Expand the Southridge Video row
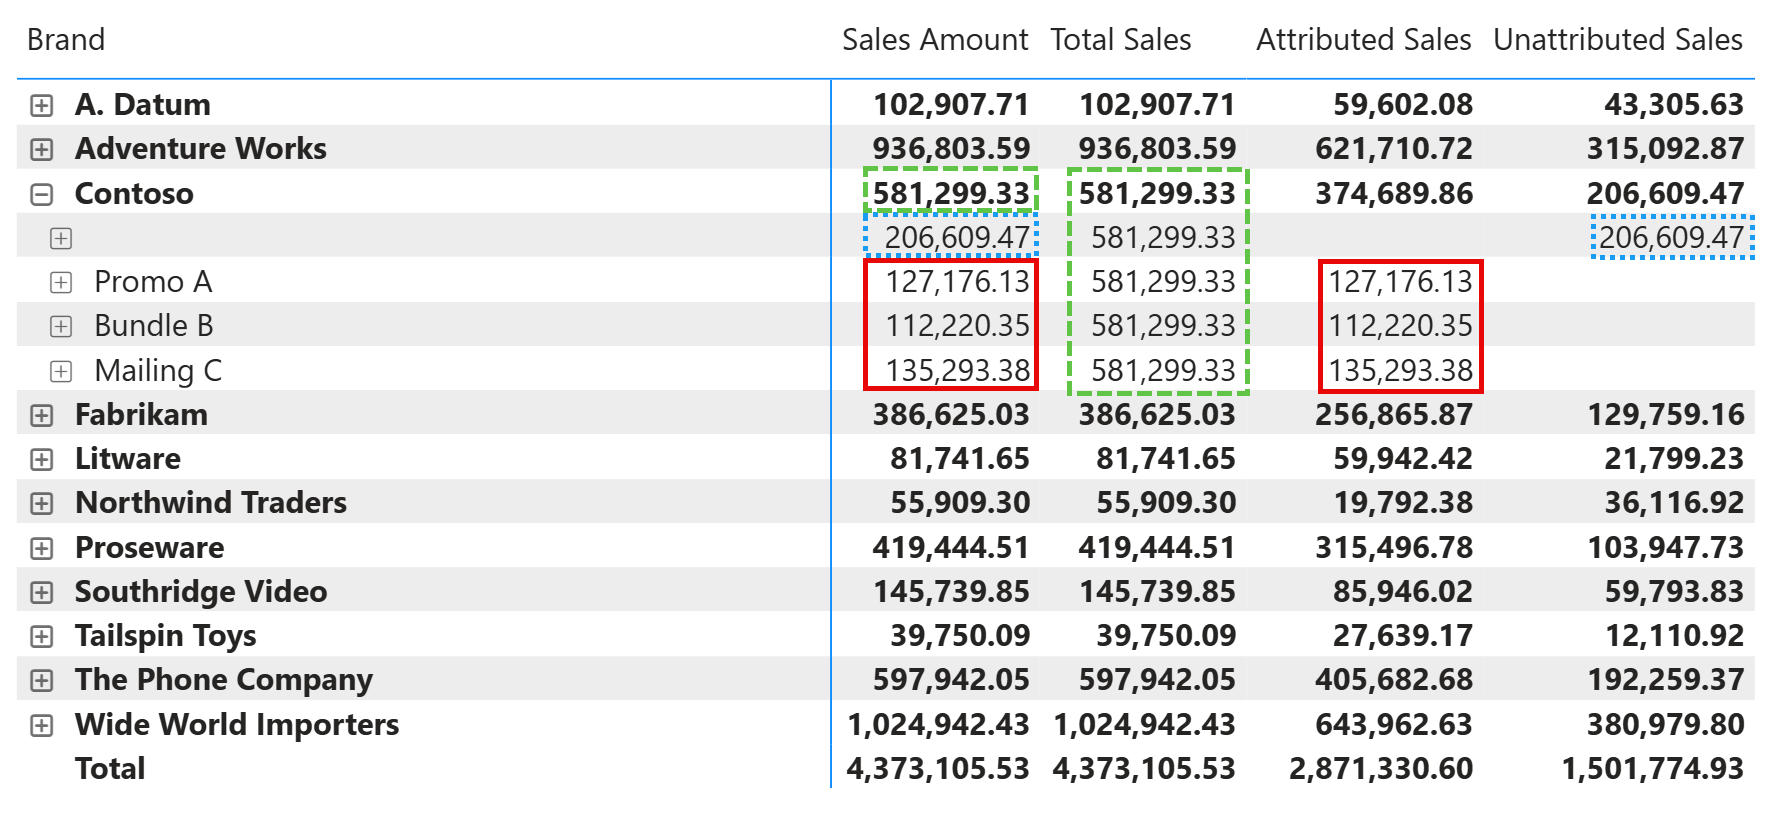The height and width of the screenshot is (833, 1792). 41,592
